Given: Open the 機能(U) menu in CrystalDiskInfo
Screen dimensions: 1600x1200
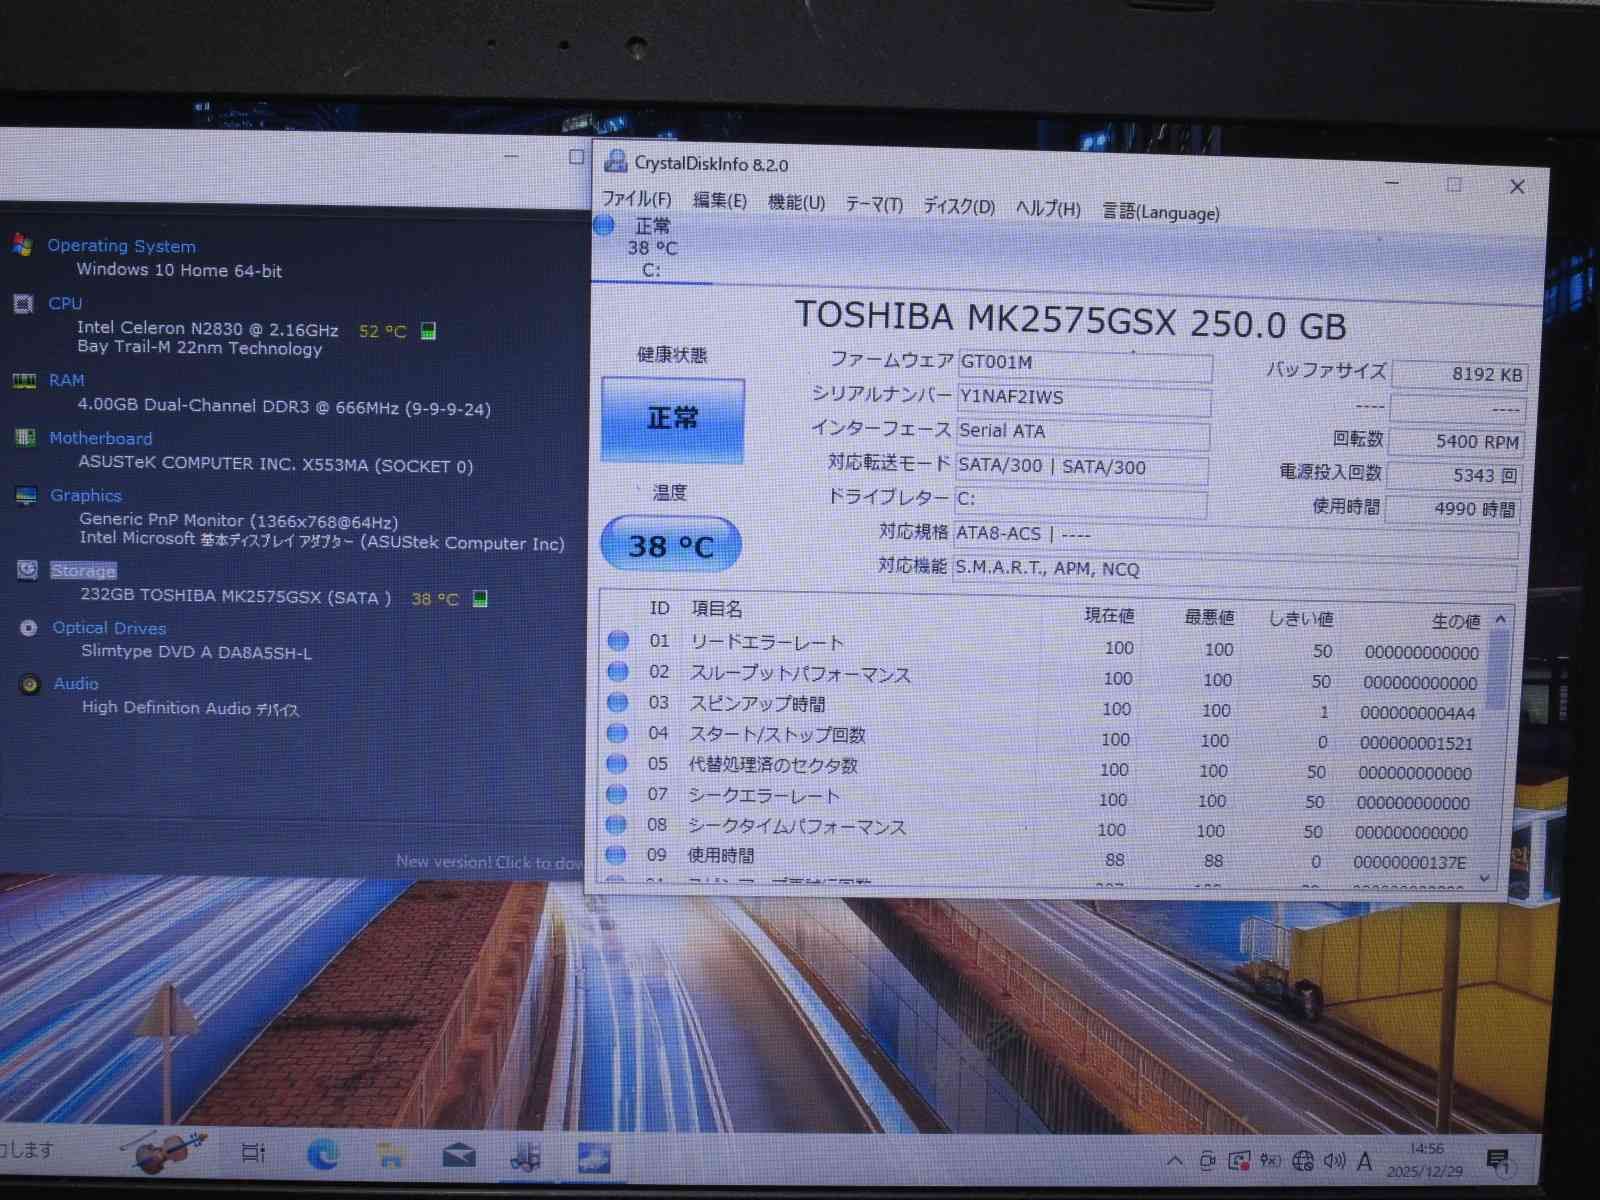Looking at the screenshot, I should pyautogui.click(x=794, y=205).
